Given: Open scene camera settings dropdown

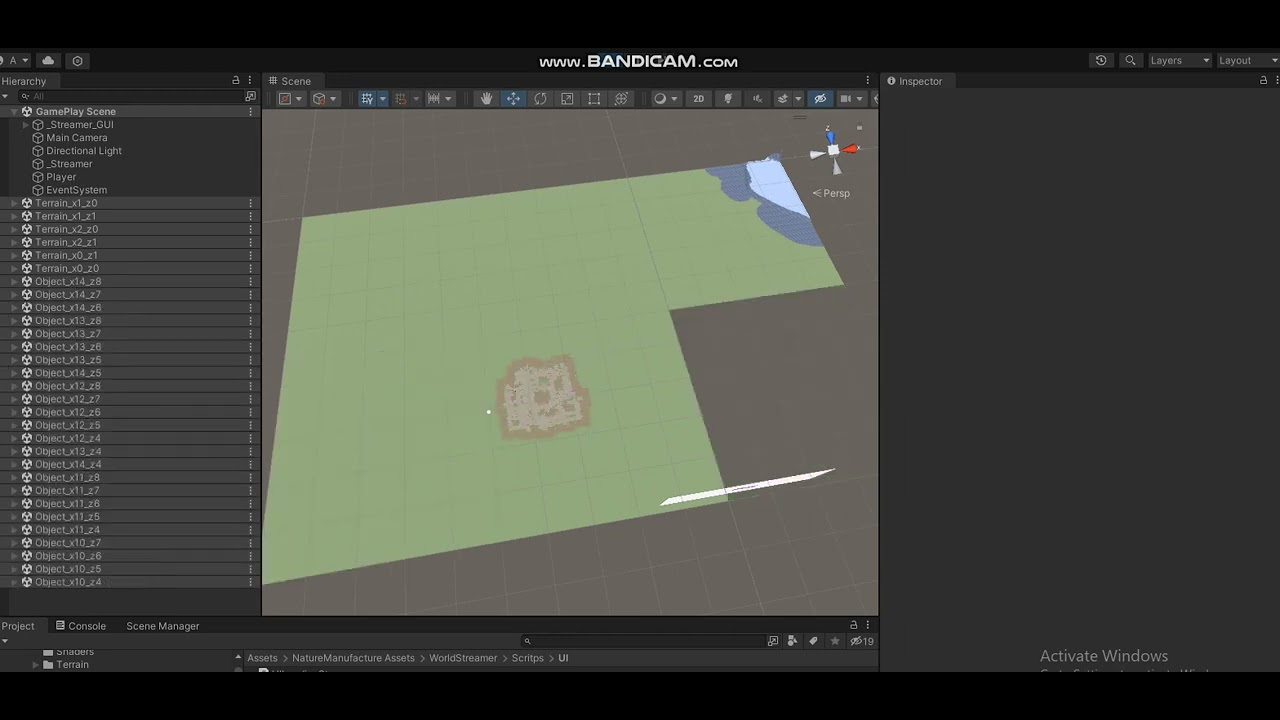Looking at the screenshot, I should [852, 99].
